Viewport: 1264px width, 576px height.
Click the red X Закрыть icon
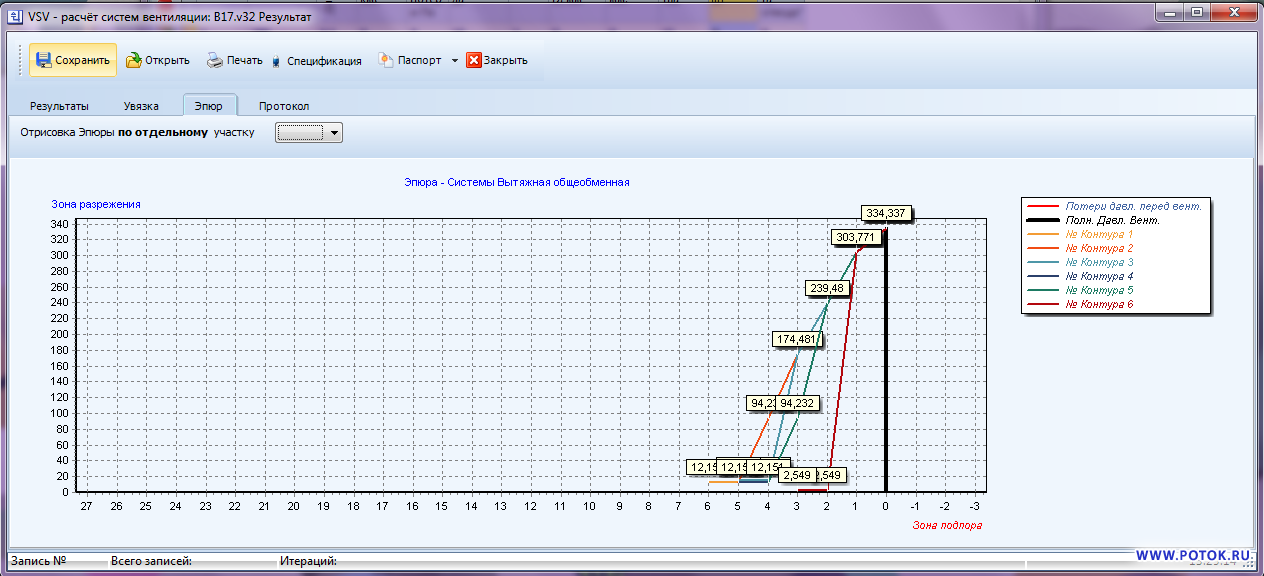pos(474,60)
